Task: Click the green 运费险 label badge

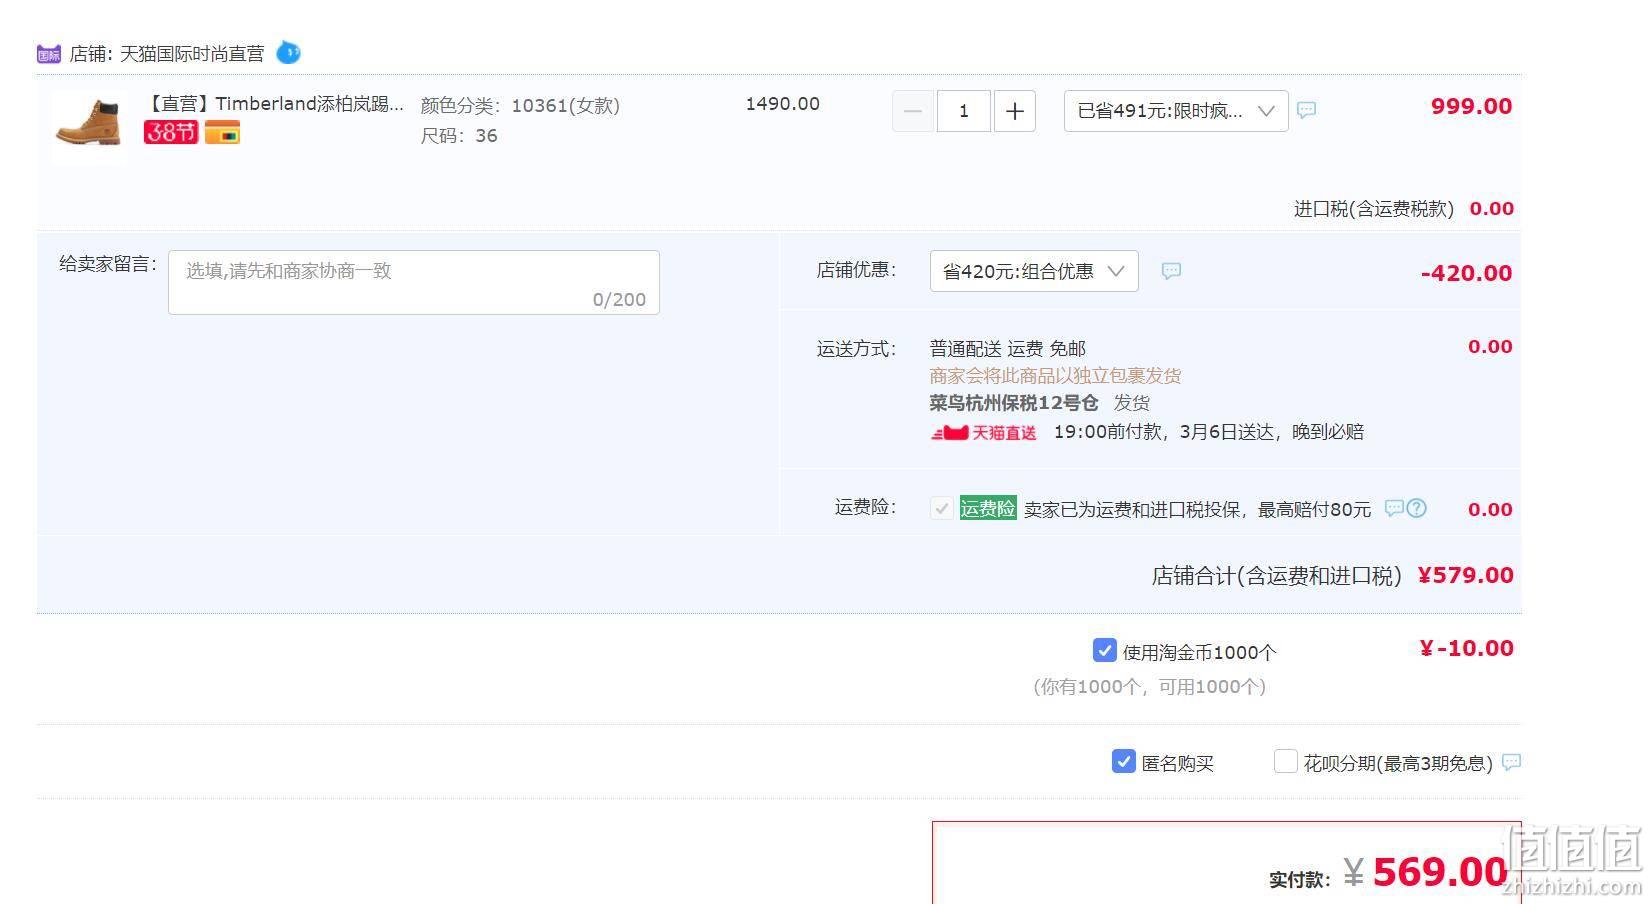Action: click(988, 508)
